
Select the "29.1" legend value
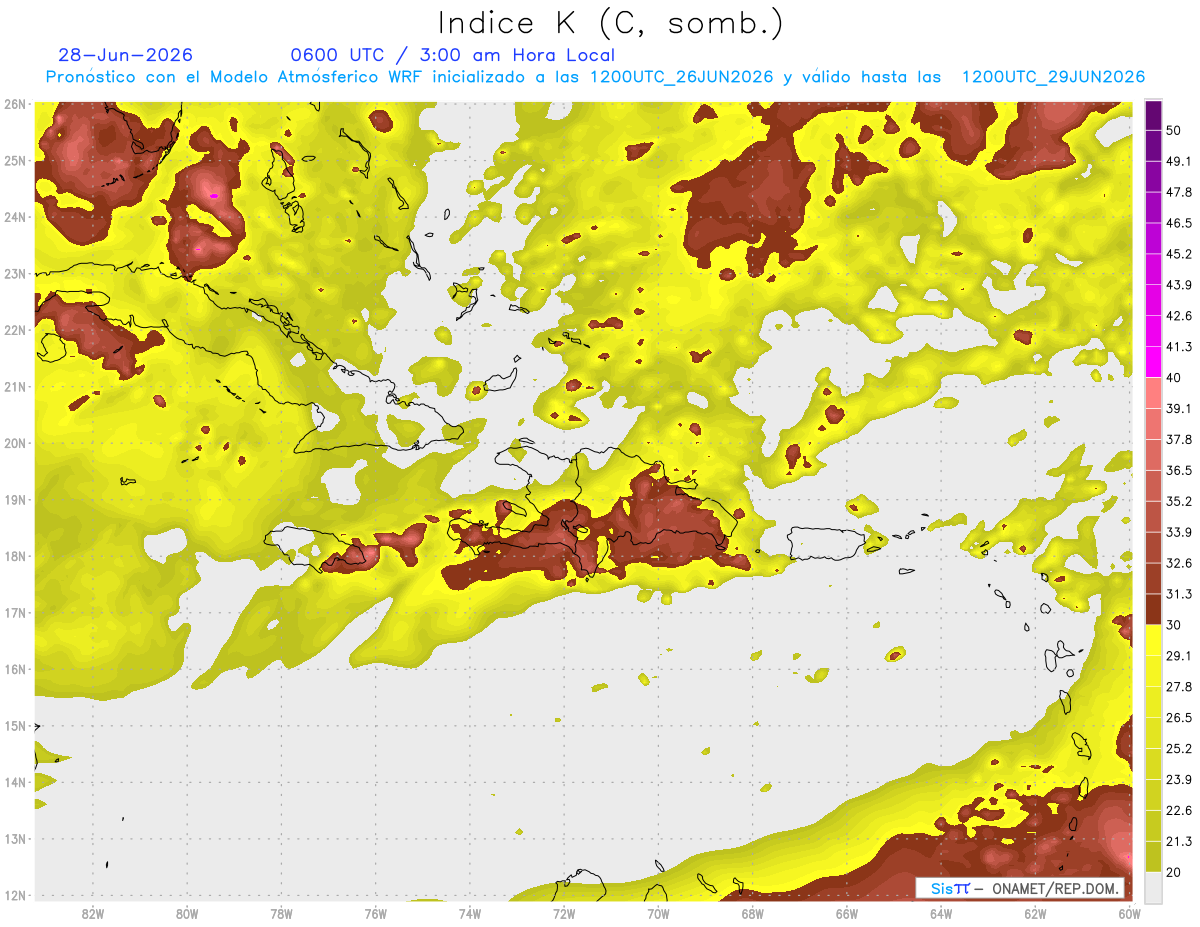click(1178, 656)
